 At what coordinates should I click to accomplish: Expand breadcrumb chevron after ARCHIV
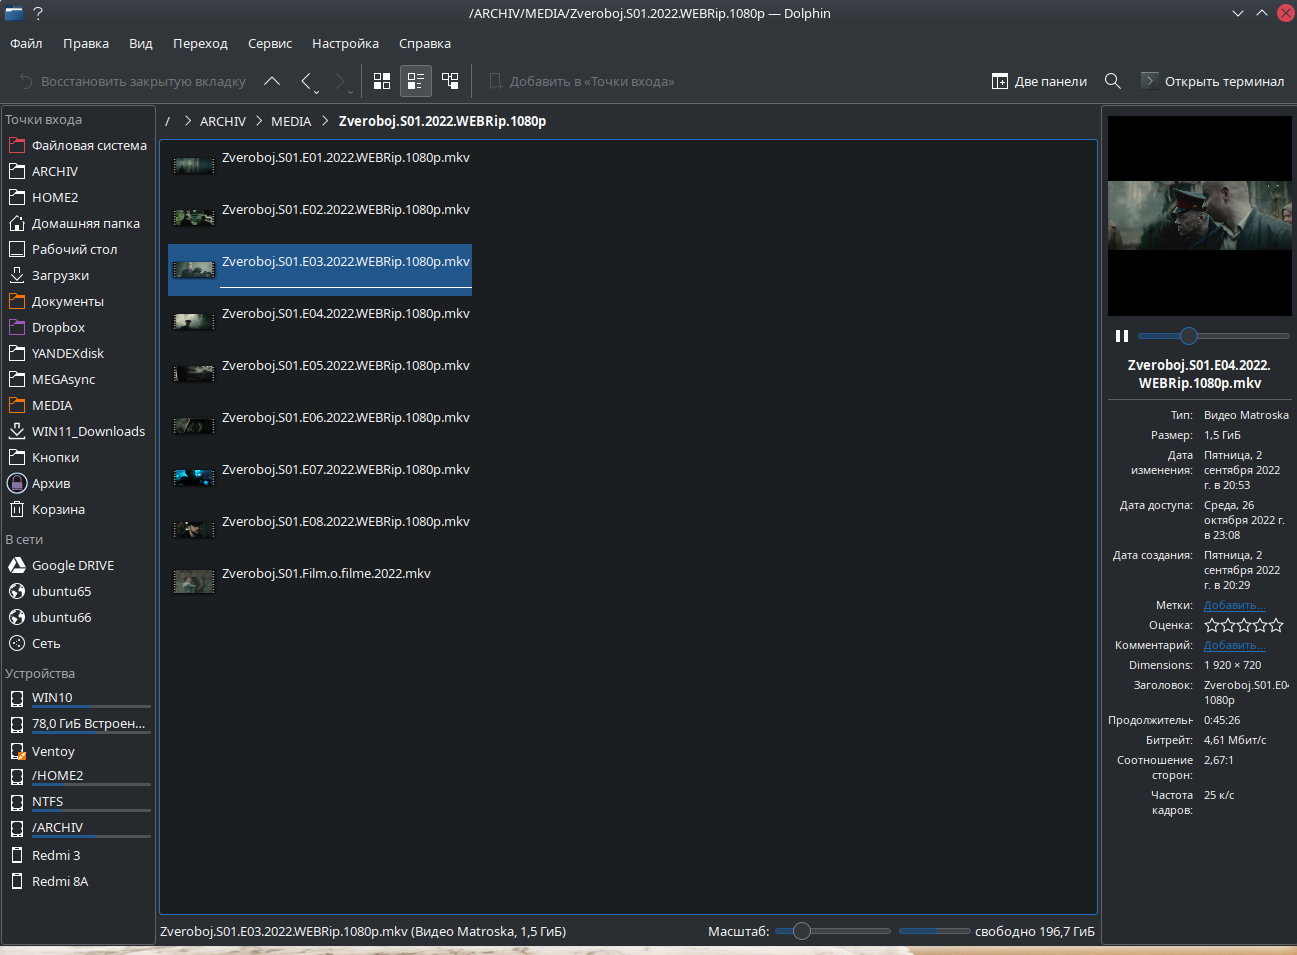click(x=259, y=121)
